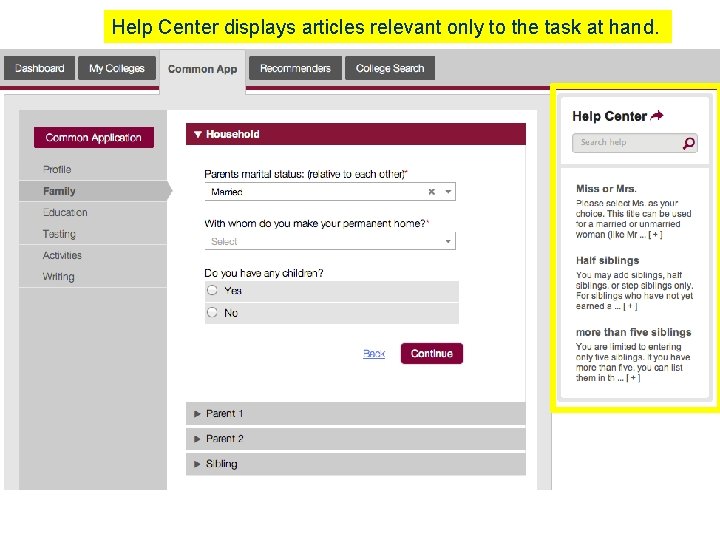Expand more than five siblings [+]
This screenshot has width=720, height=540.
coord(633,378)
